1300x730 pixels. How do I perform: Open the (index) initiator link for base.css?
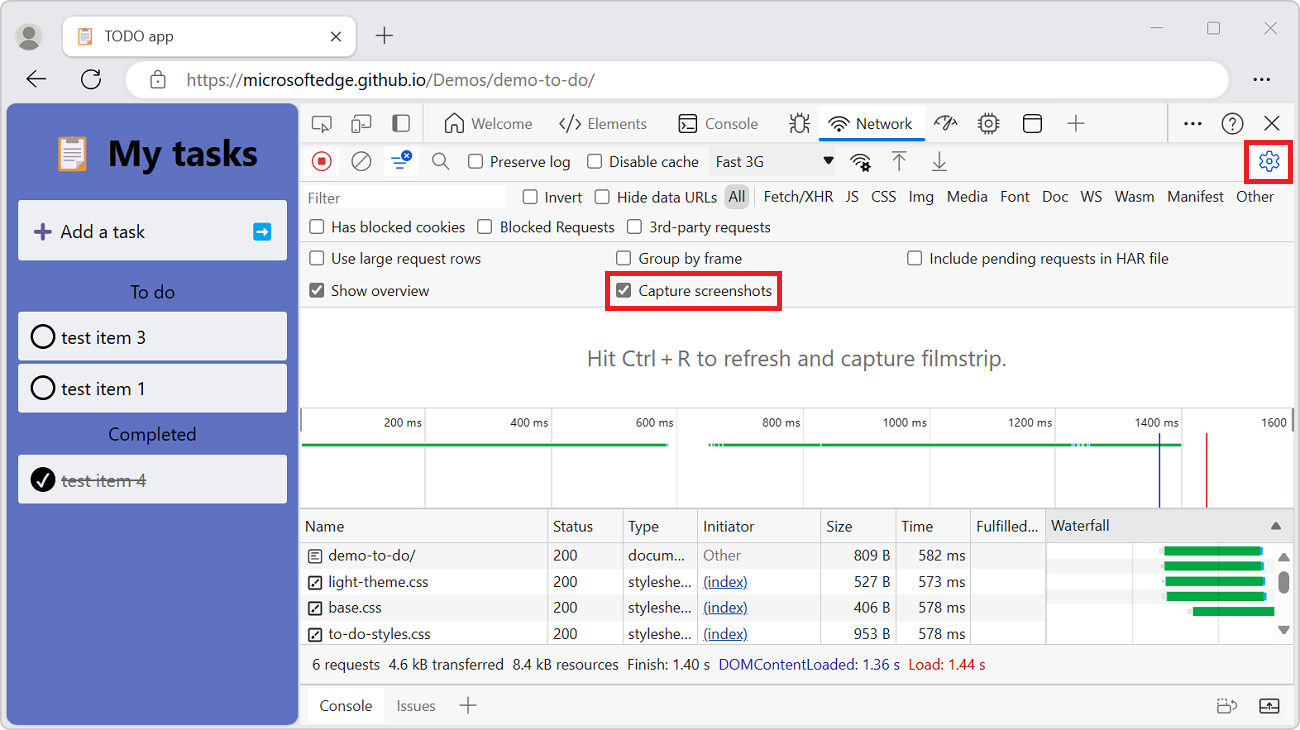coord(725,607)
